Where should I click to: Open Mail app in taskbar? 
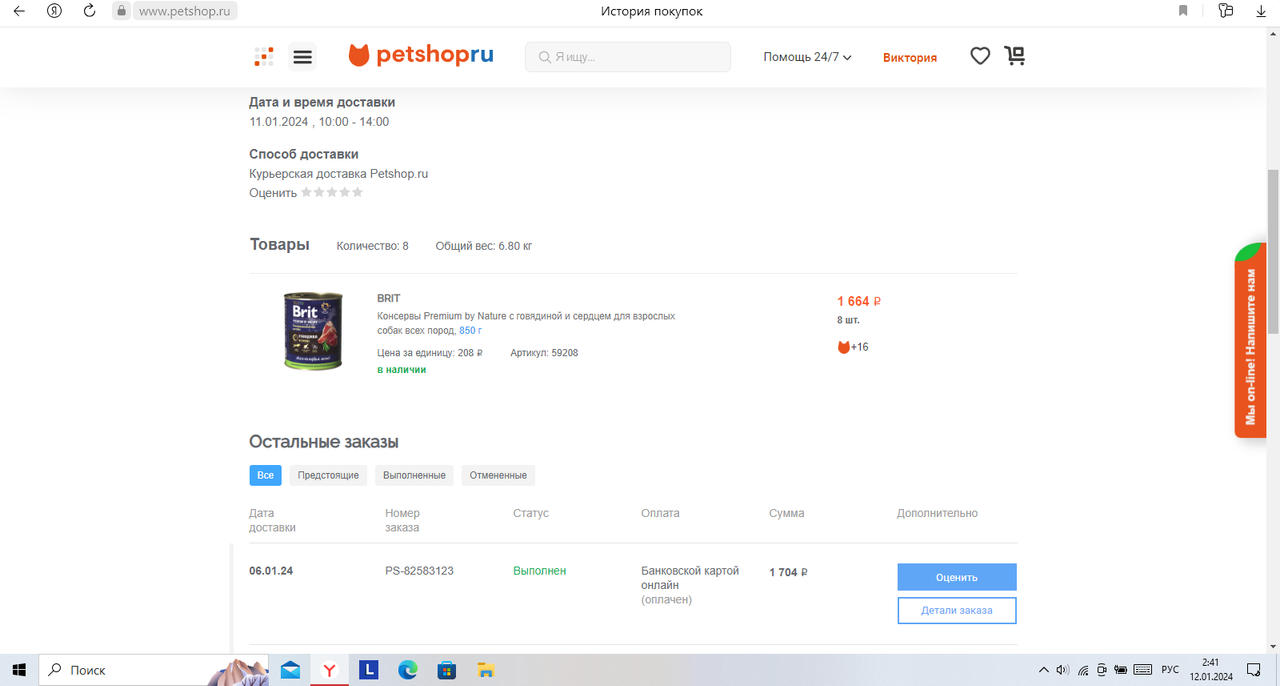(290, 670)
